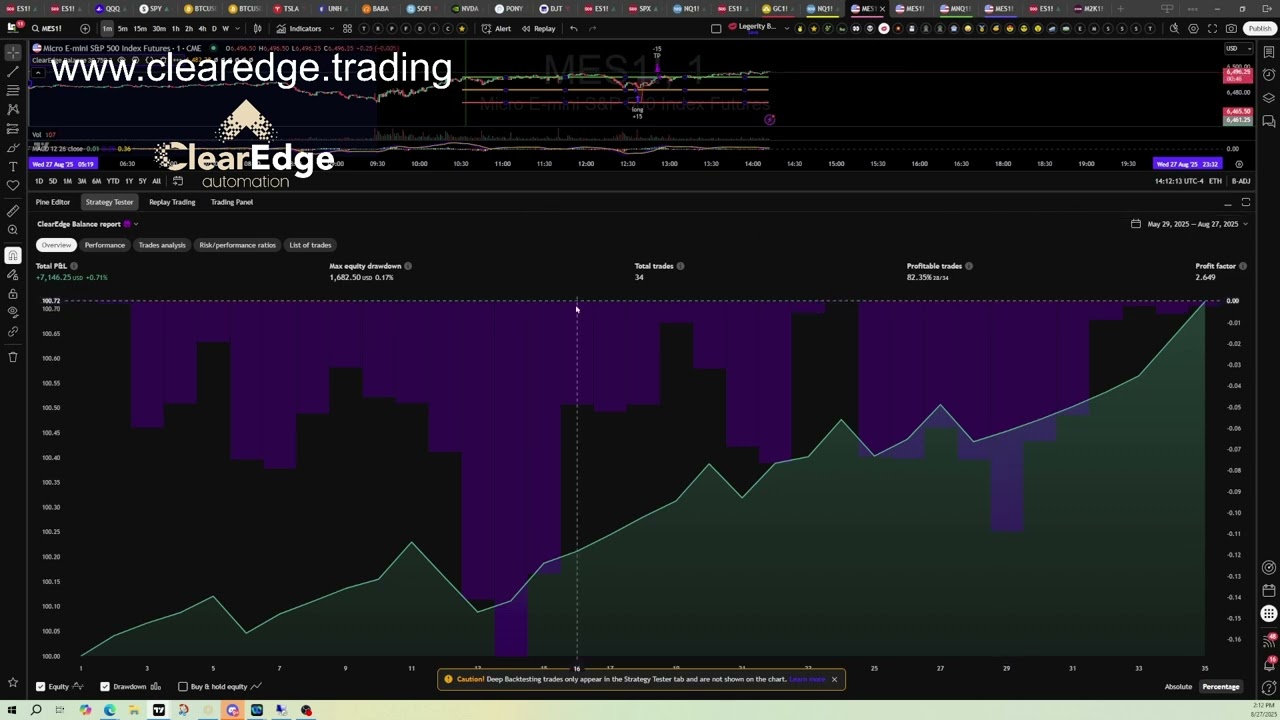Expand the ClearEdge Balance report dropdown

[136, 224]
